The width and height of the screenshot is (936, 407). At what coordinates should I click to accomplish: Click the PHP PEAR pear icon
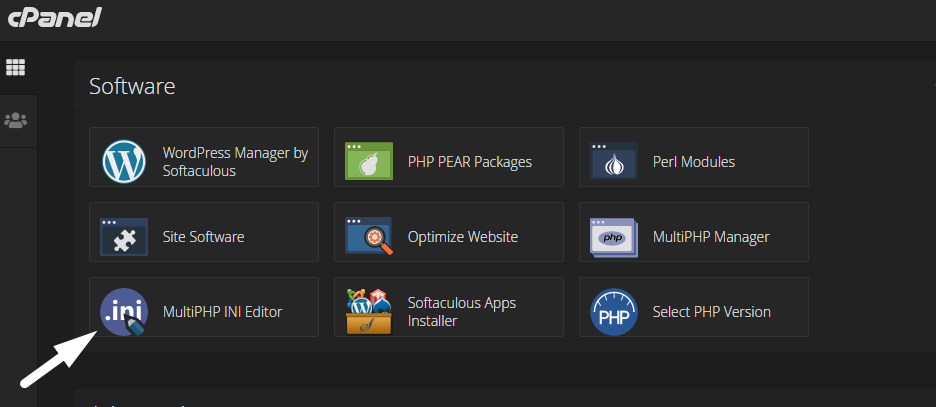click(x=369, y=161)
